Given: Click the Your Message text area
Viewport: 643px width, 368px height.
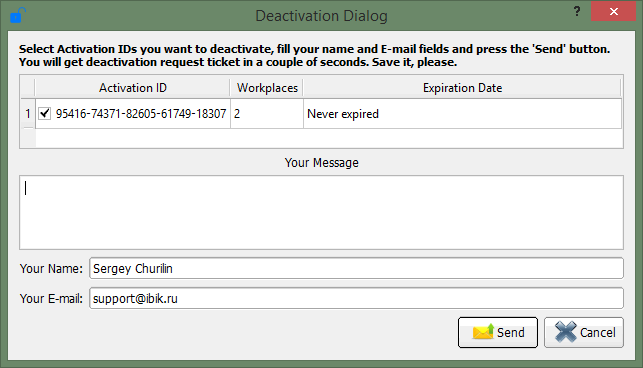Looking at the screenshot, I should (x=322, y=213).
